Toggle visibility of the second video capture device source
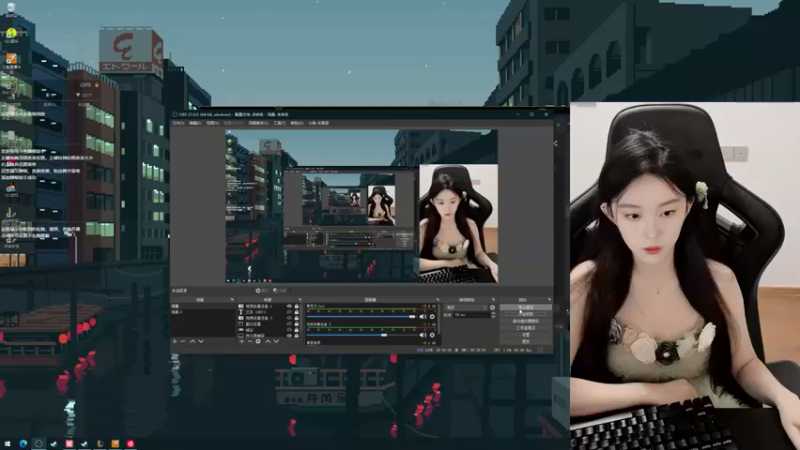This screenshot has height=450, width=800. coord(289,318)
